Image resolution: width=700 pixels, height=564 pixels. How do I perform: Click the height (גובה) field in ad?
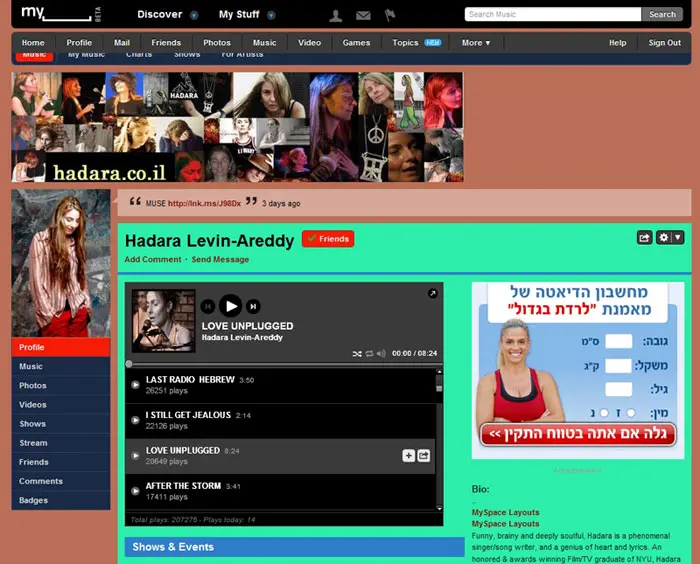(x=618, y=342)
